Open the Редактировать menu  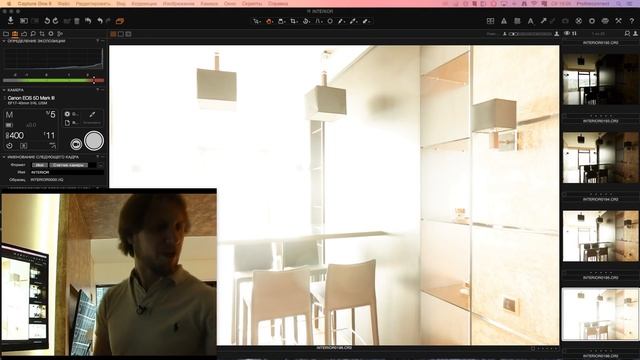point(93,3)
